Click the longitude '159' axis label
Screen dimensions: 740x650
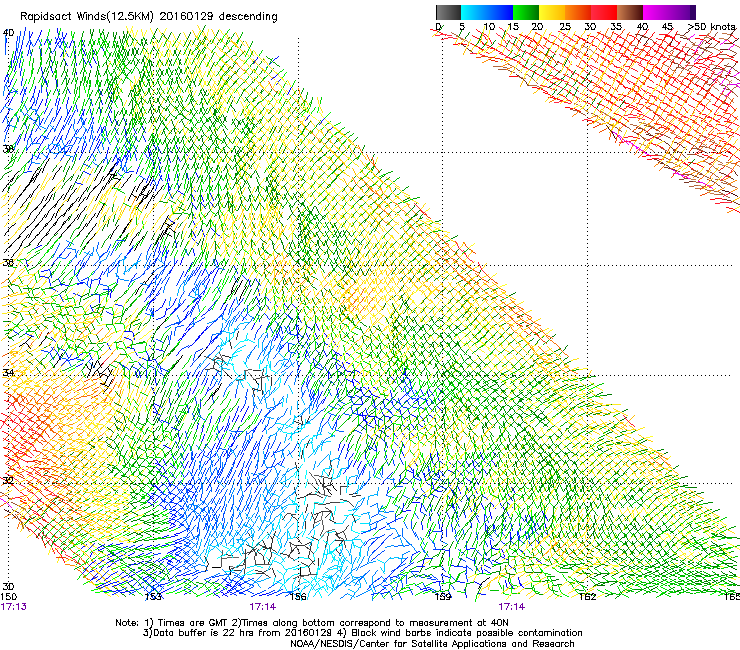click(x=443, y=597)
